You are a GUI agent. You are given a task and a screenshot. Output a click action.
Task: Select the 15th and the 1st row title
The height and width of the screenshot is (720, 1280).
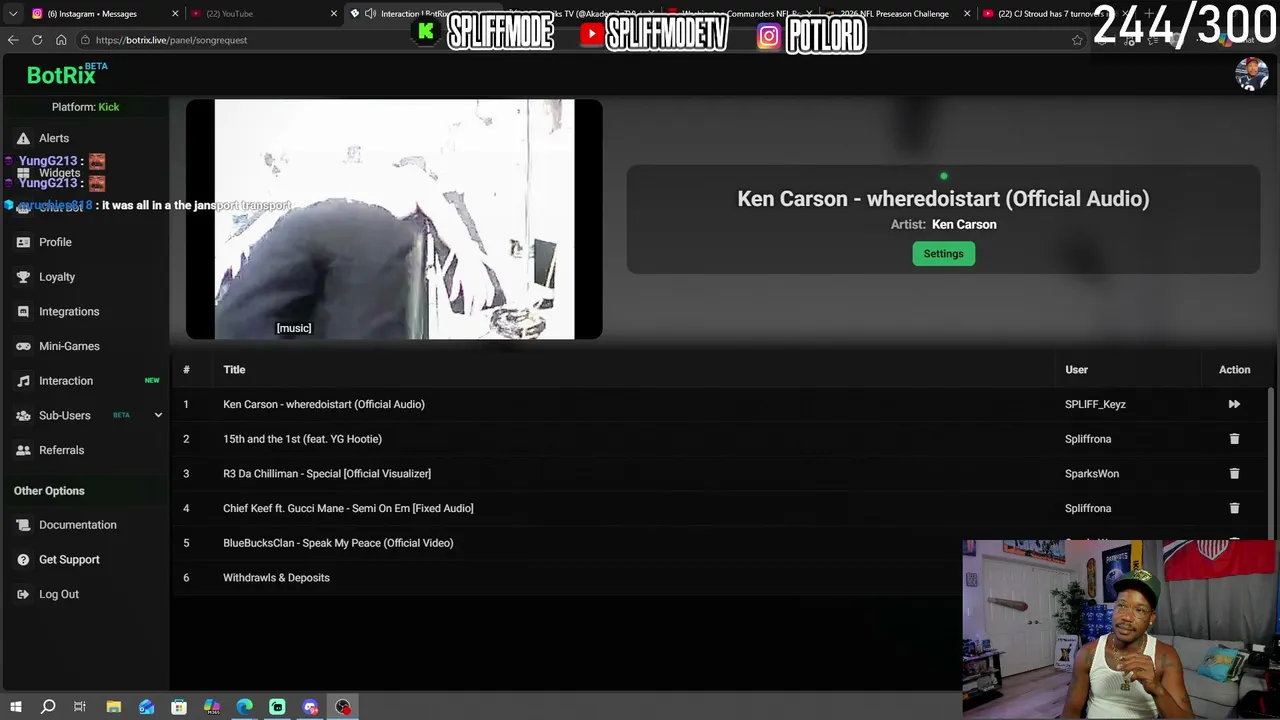(302, 439)
